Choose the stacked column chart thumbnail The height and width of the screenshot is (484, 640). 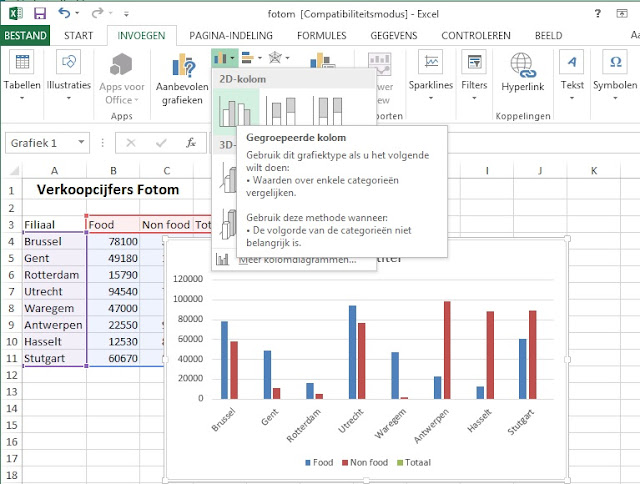coord(281,110)
